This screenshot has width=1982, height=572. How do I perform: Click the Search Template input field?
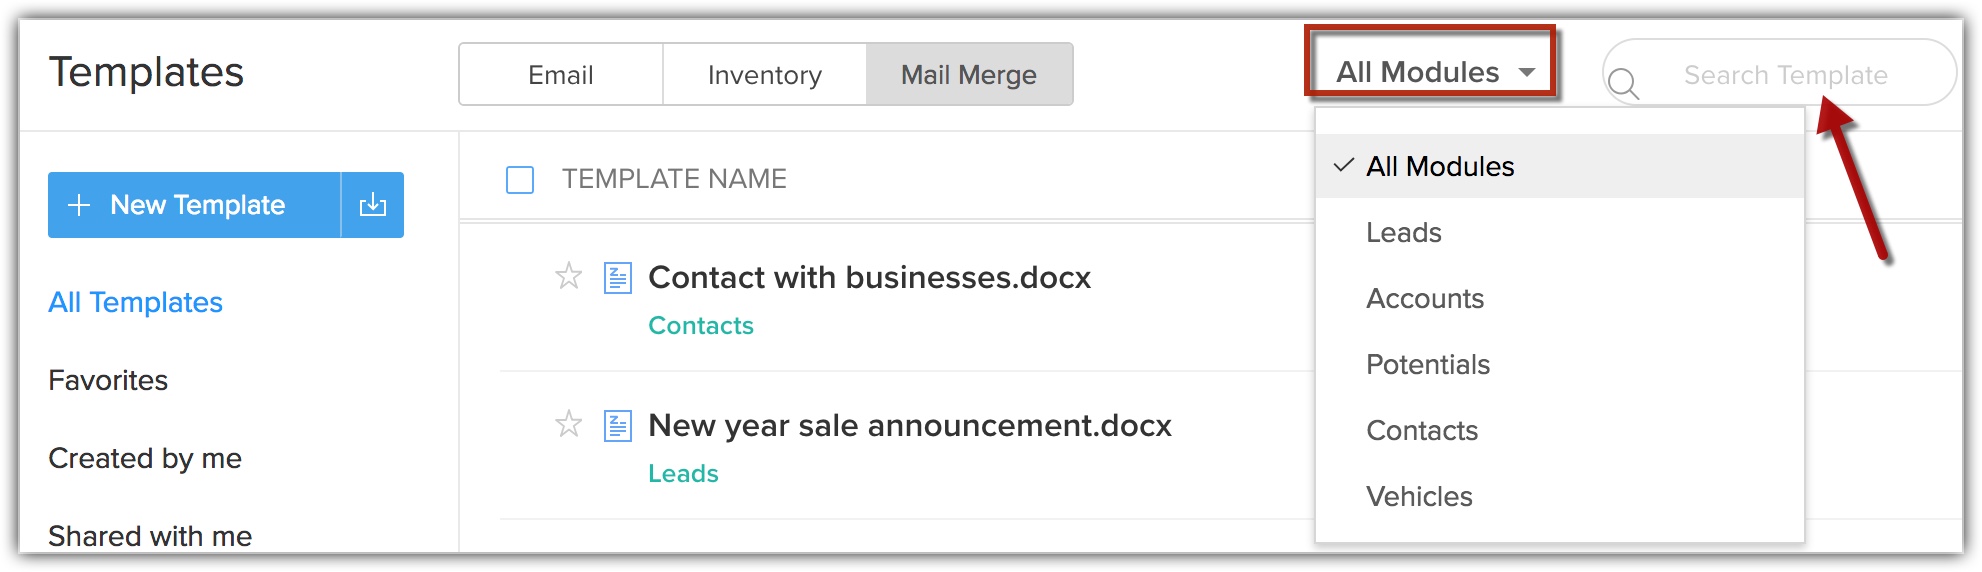1785,75
